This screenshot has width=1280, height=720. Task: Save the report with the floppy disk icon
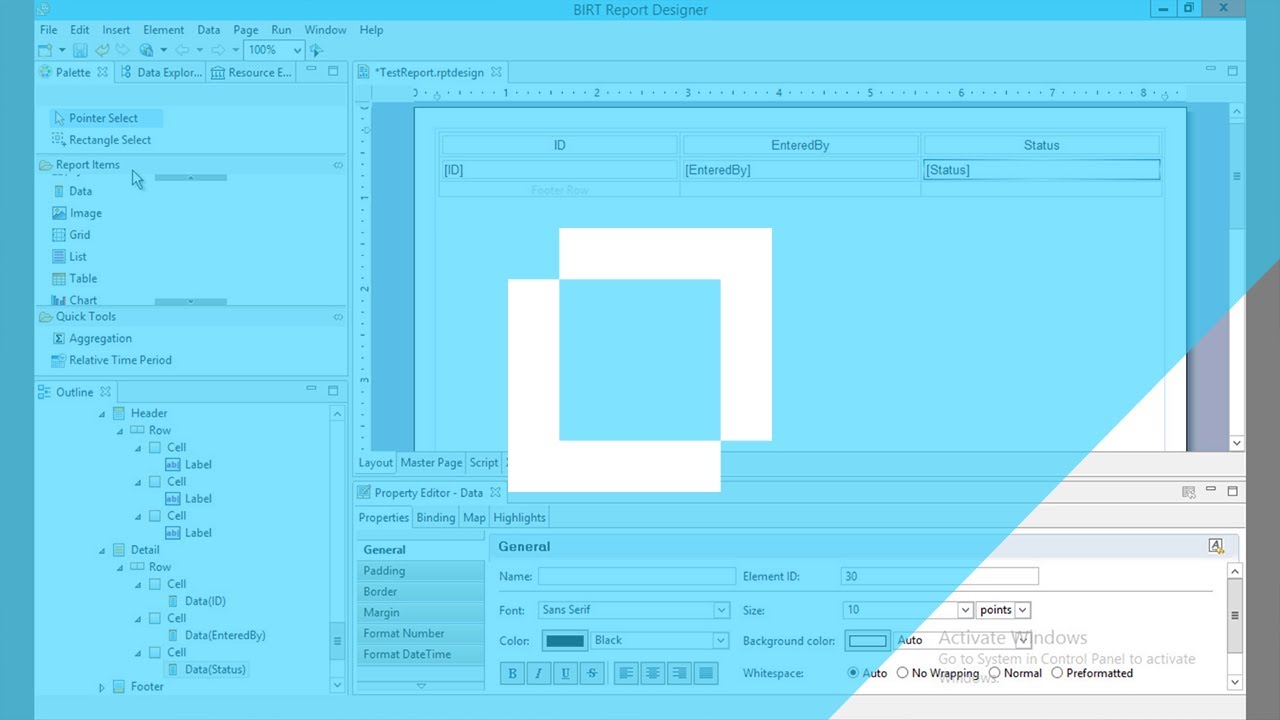point(80,50)
